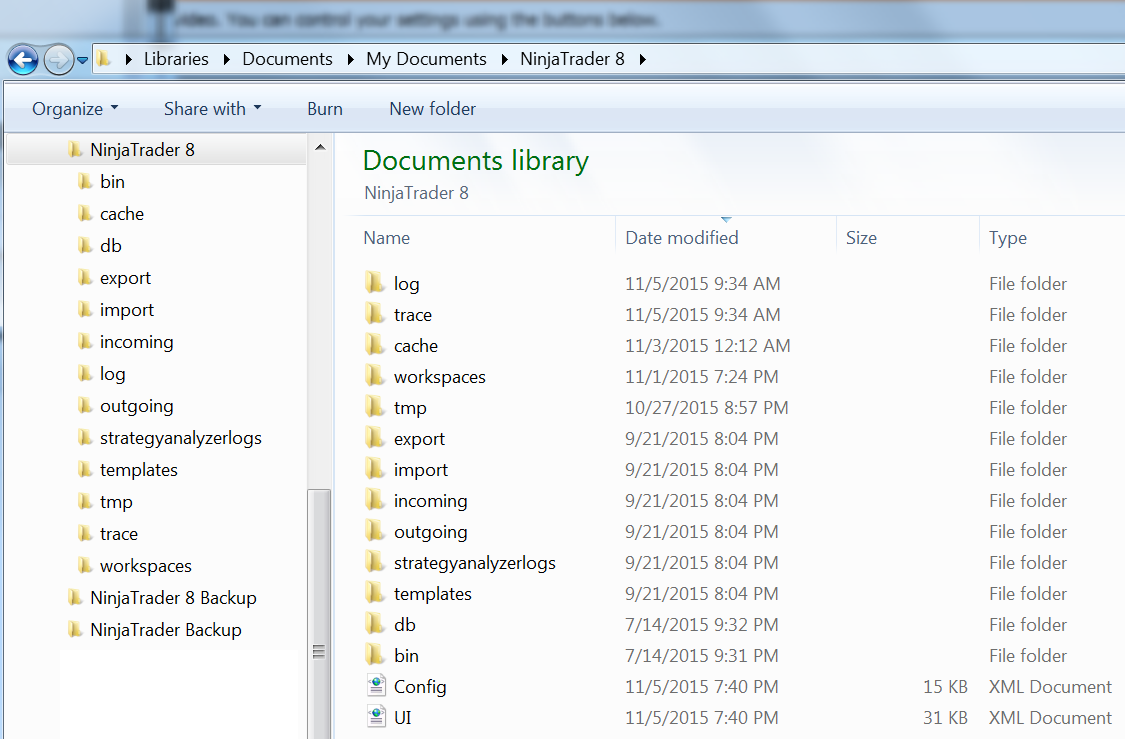Sort by the Type column header

coord(1008,238)
